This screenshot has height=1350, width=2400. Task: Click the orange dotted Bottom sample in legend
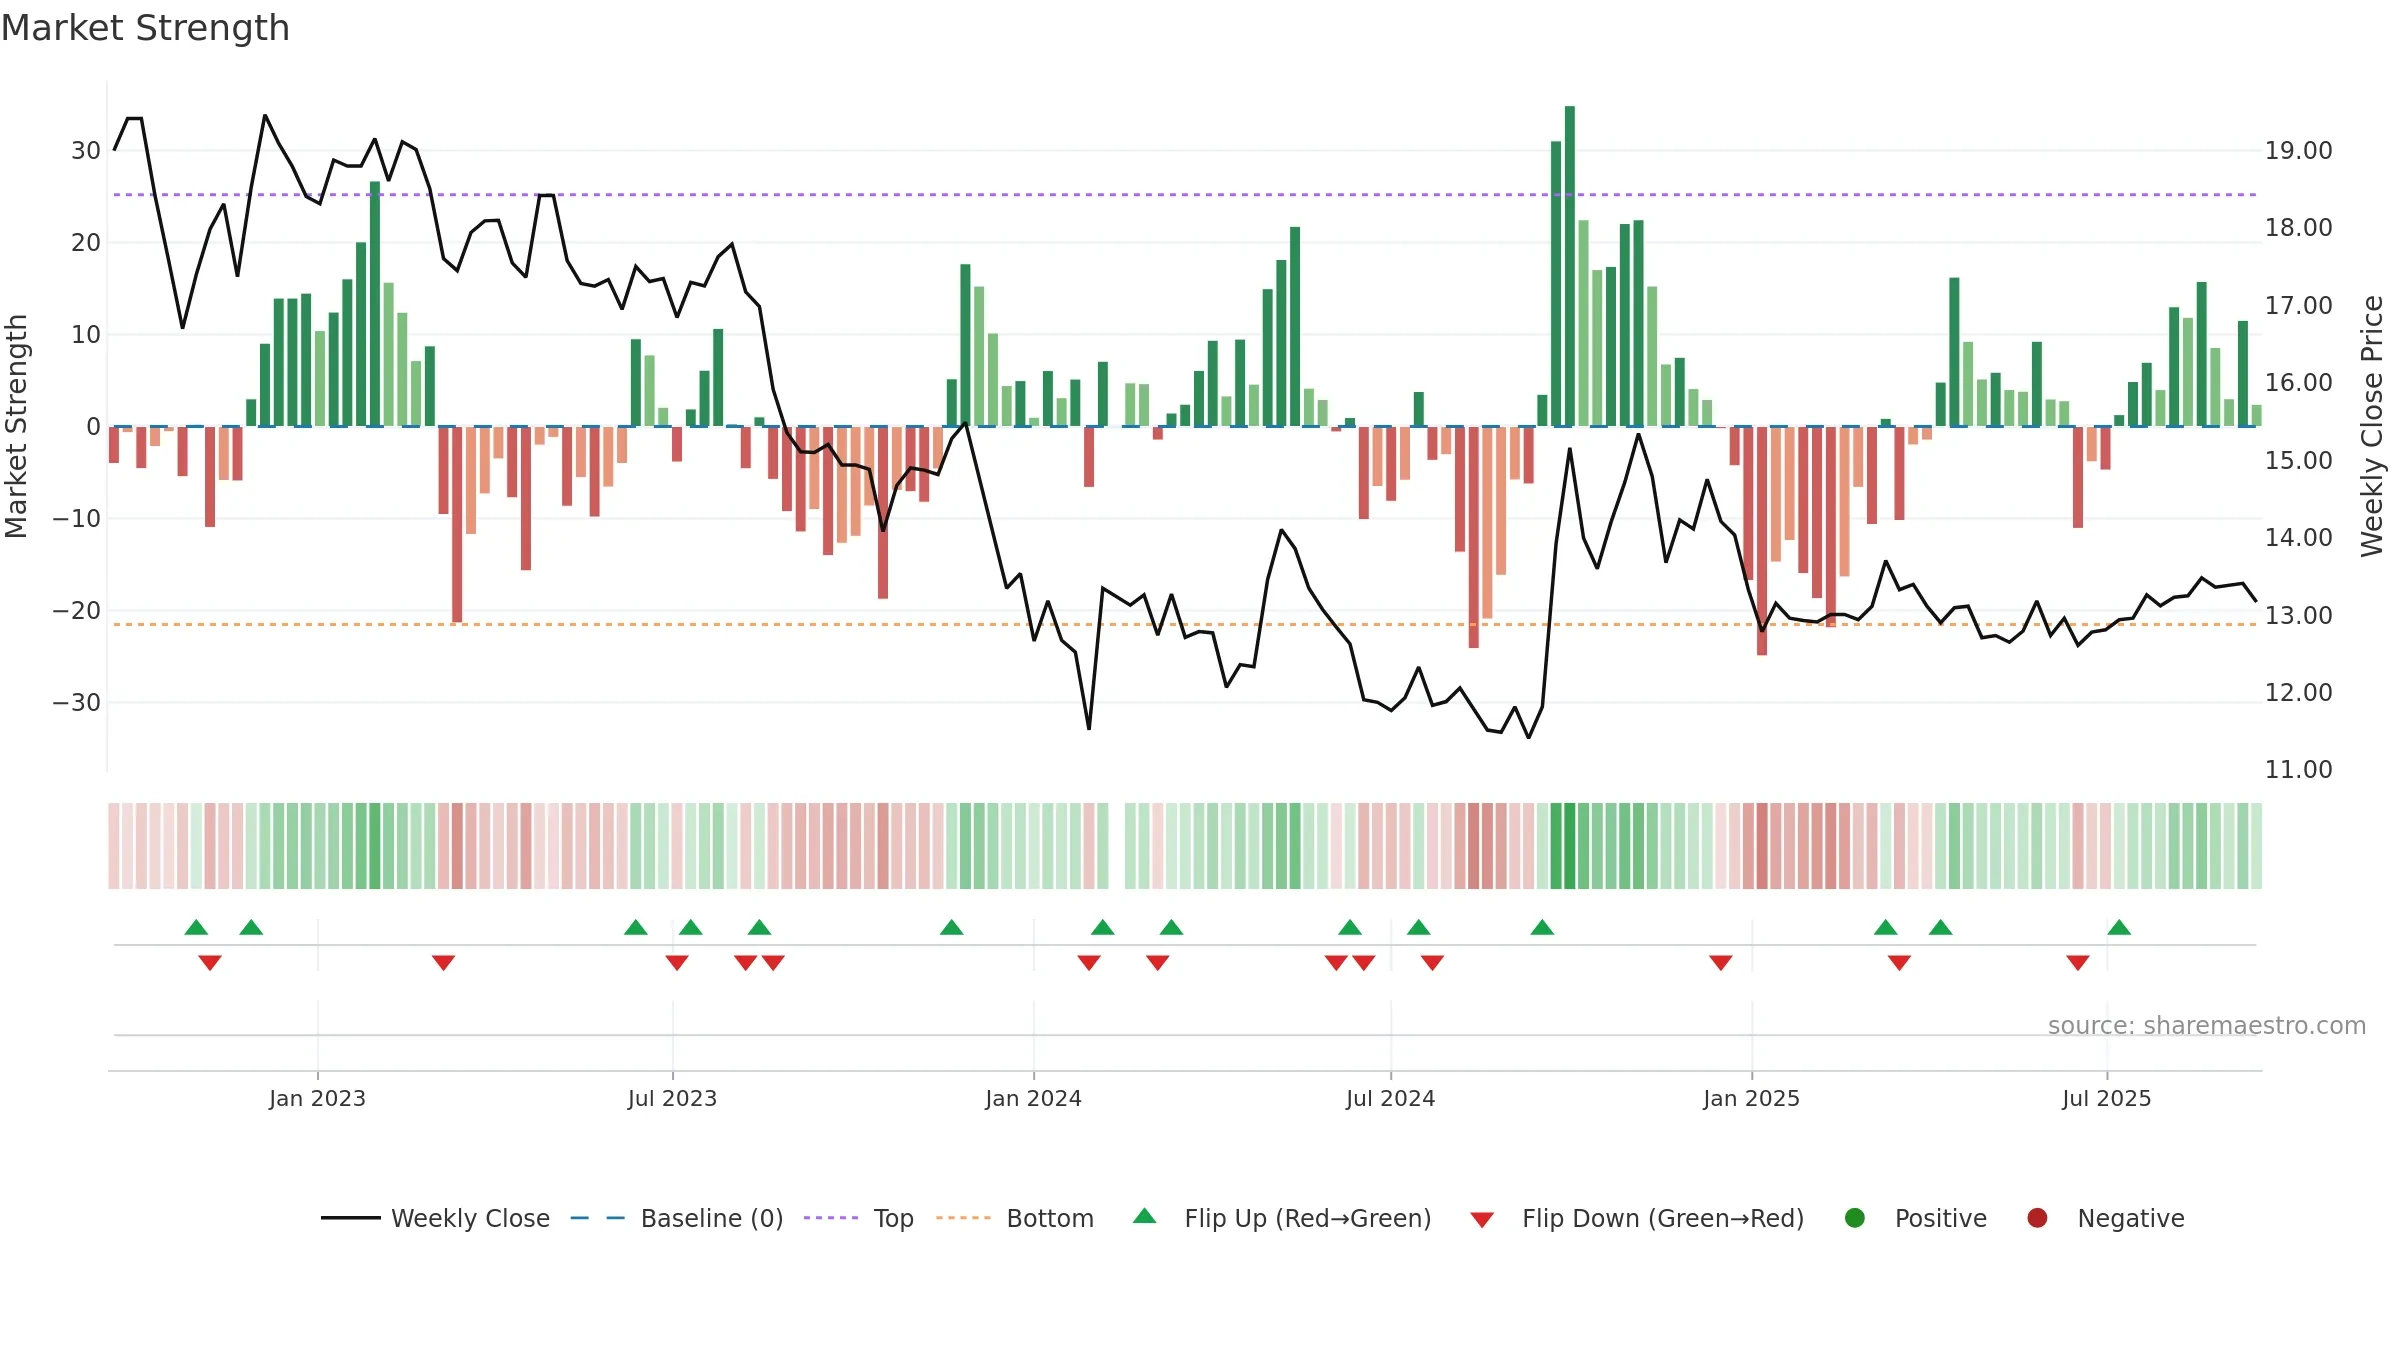pyautogui.click(x=964, y=1218)
